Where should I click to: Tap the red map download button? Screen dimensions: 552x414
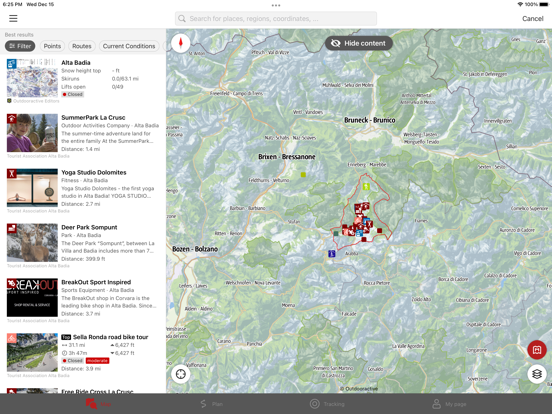537,350
